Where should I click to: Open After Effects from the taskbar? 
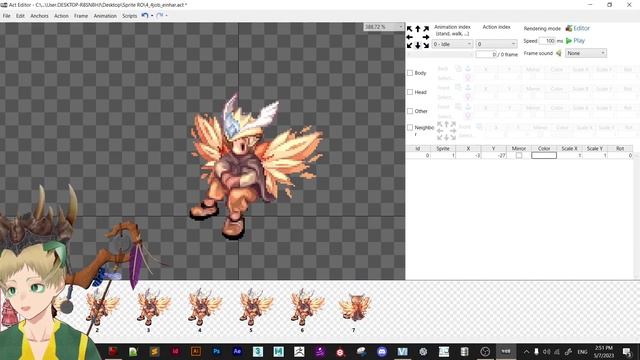[237, 351]
